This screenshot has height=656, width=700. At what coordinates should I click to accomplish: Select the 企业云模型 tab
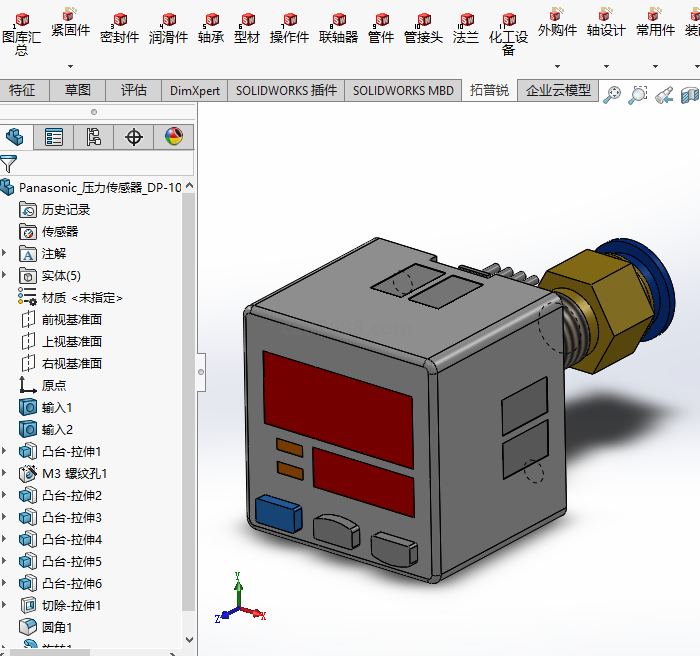click(558, 90)
